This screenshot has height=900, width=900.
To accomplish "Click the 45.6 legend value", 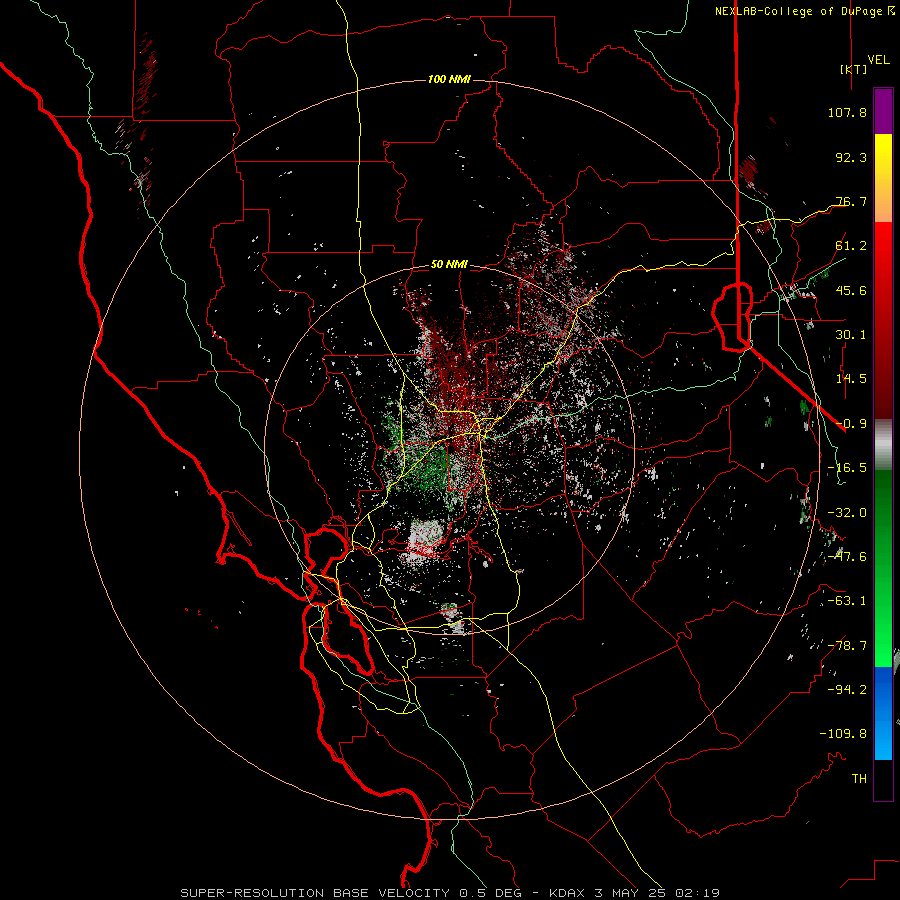I will tap(851, 290).
